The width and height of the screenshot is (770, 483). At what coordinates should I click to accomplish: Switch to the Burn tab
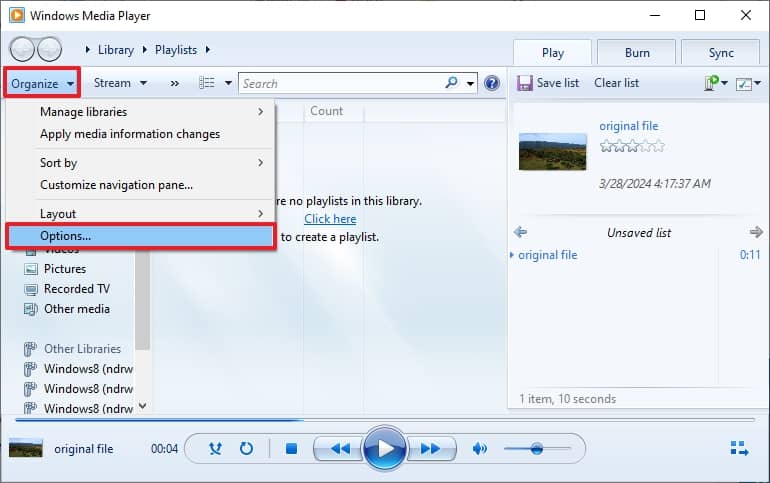637,53
